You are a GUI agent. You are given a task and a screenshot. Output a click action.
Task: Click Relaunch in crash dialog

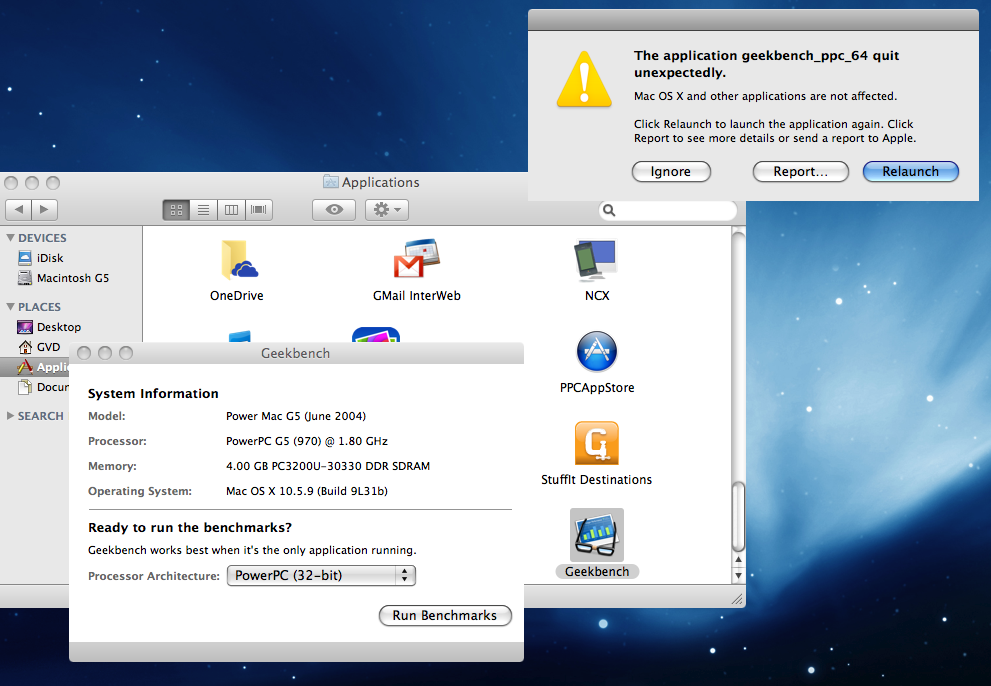click(x=910, y=171)
